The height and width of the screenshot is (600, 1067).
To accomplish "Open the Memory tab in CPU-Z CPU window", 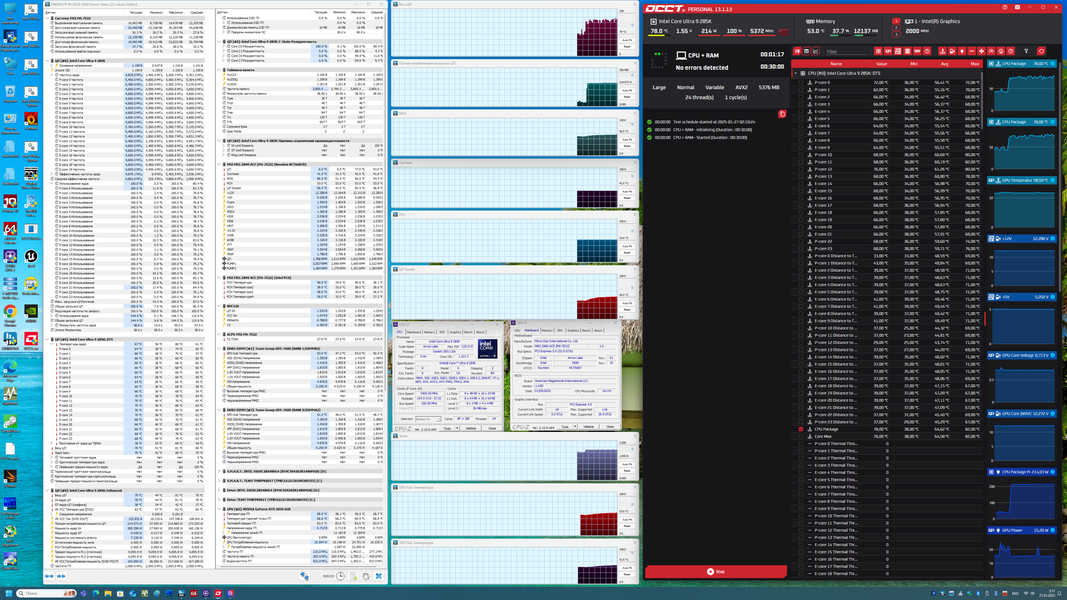I will click(x=429, y=332).
